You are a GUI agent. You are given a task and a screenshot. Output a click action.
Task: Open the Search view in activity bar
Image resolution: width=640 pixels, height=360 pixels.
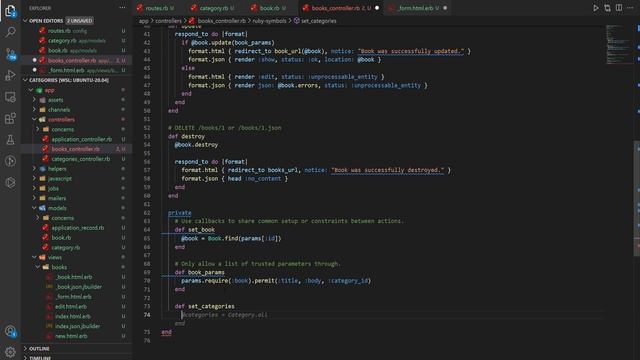(x=10, y=32)
